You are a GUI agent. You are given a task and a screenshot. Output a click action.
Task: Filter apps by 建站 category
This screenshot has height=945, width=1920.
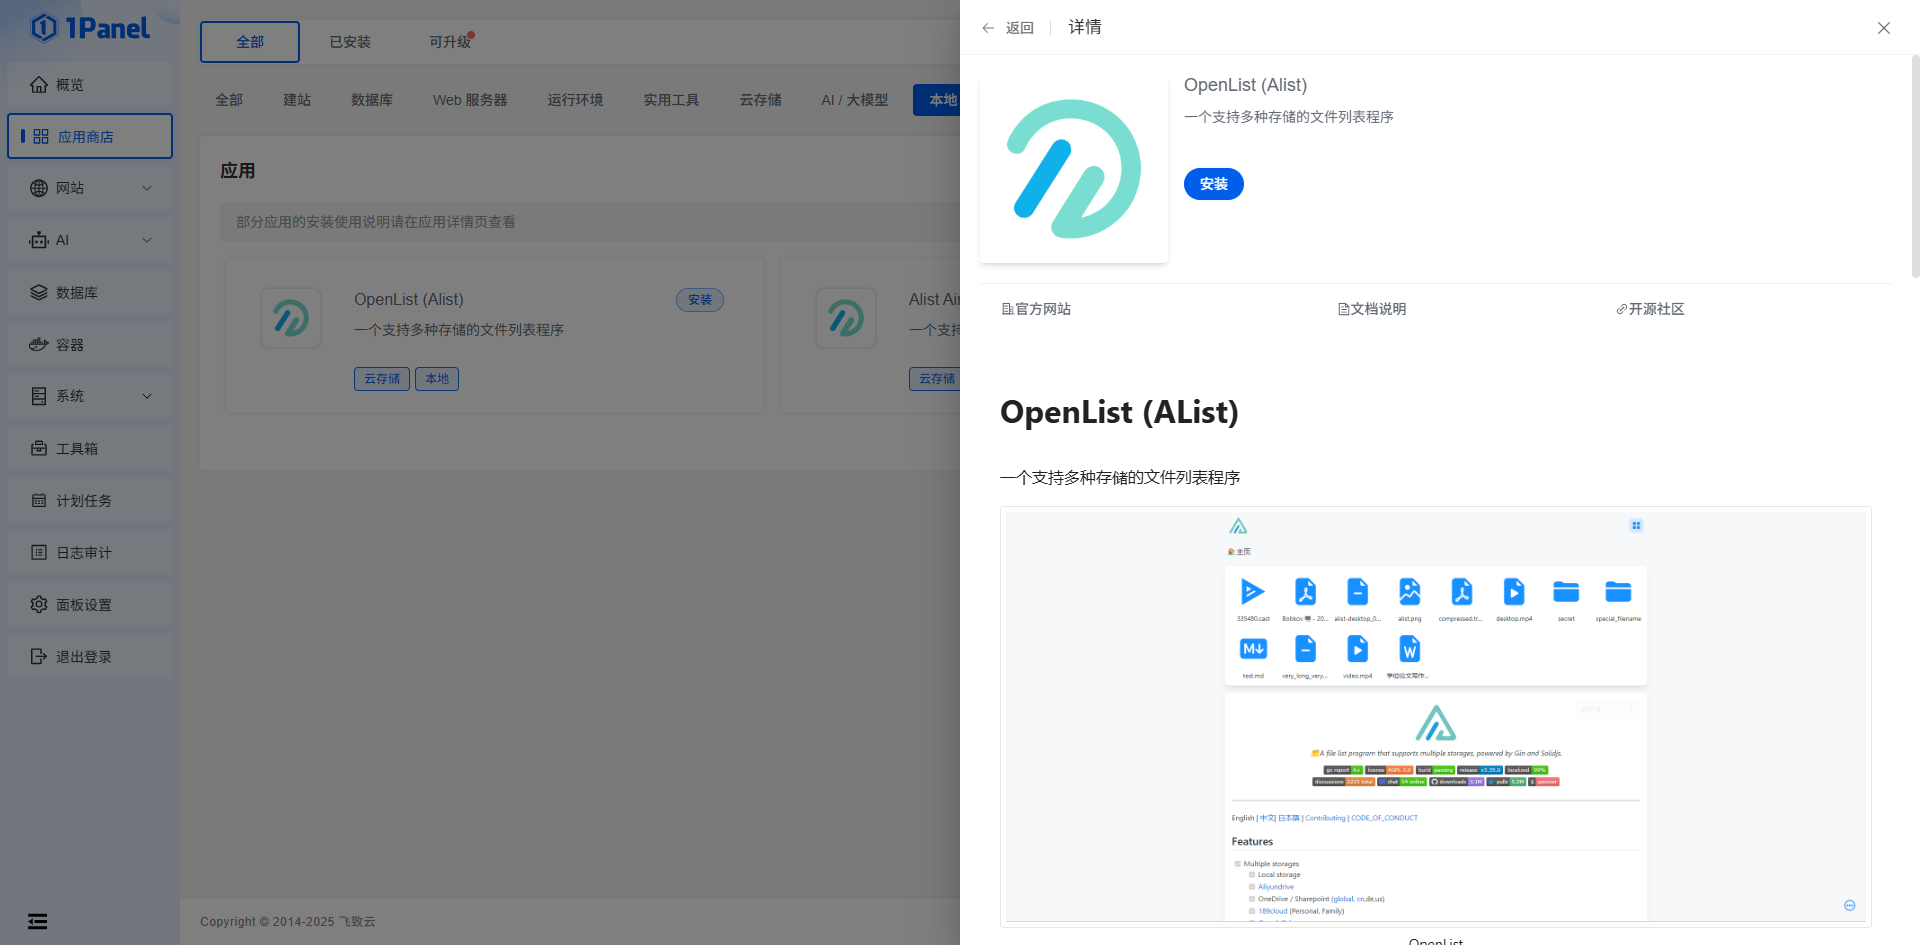(297, 100)
